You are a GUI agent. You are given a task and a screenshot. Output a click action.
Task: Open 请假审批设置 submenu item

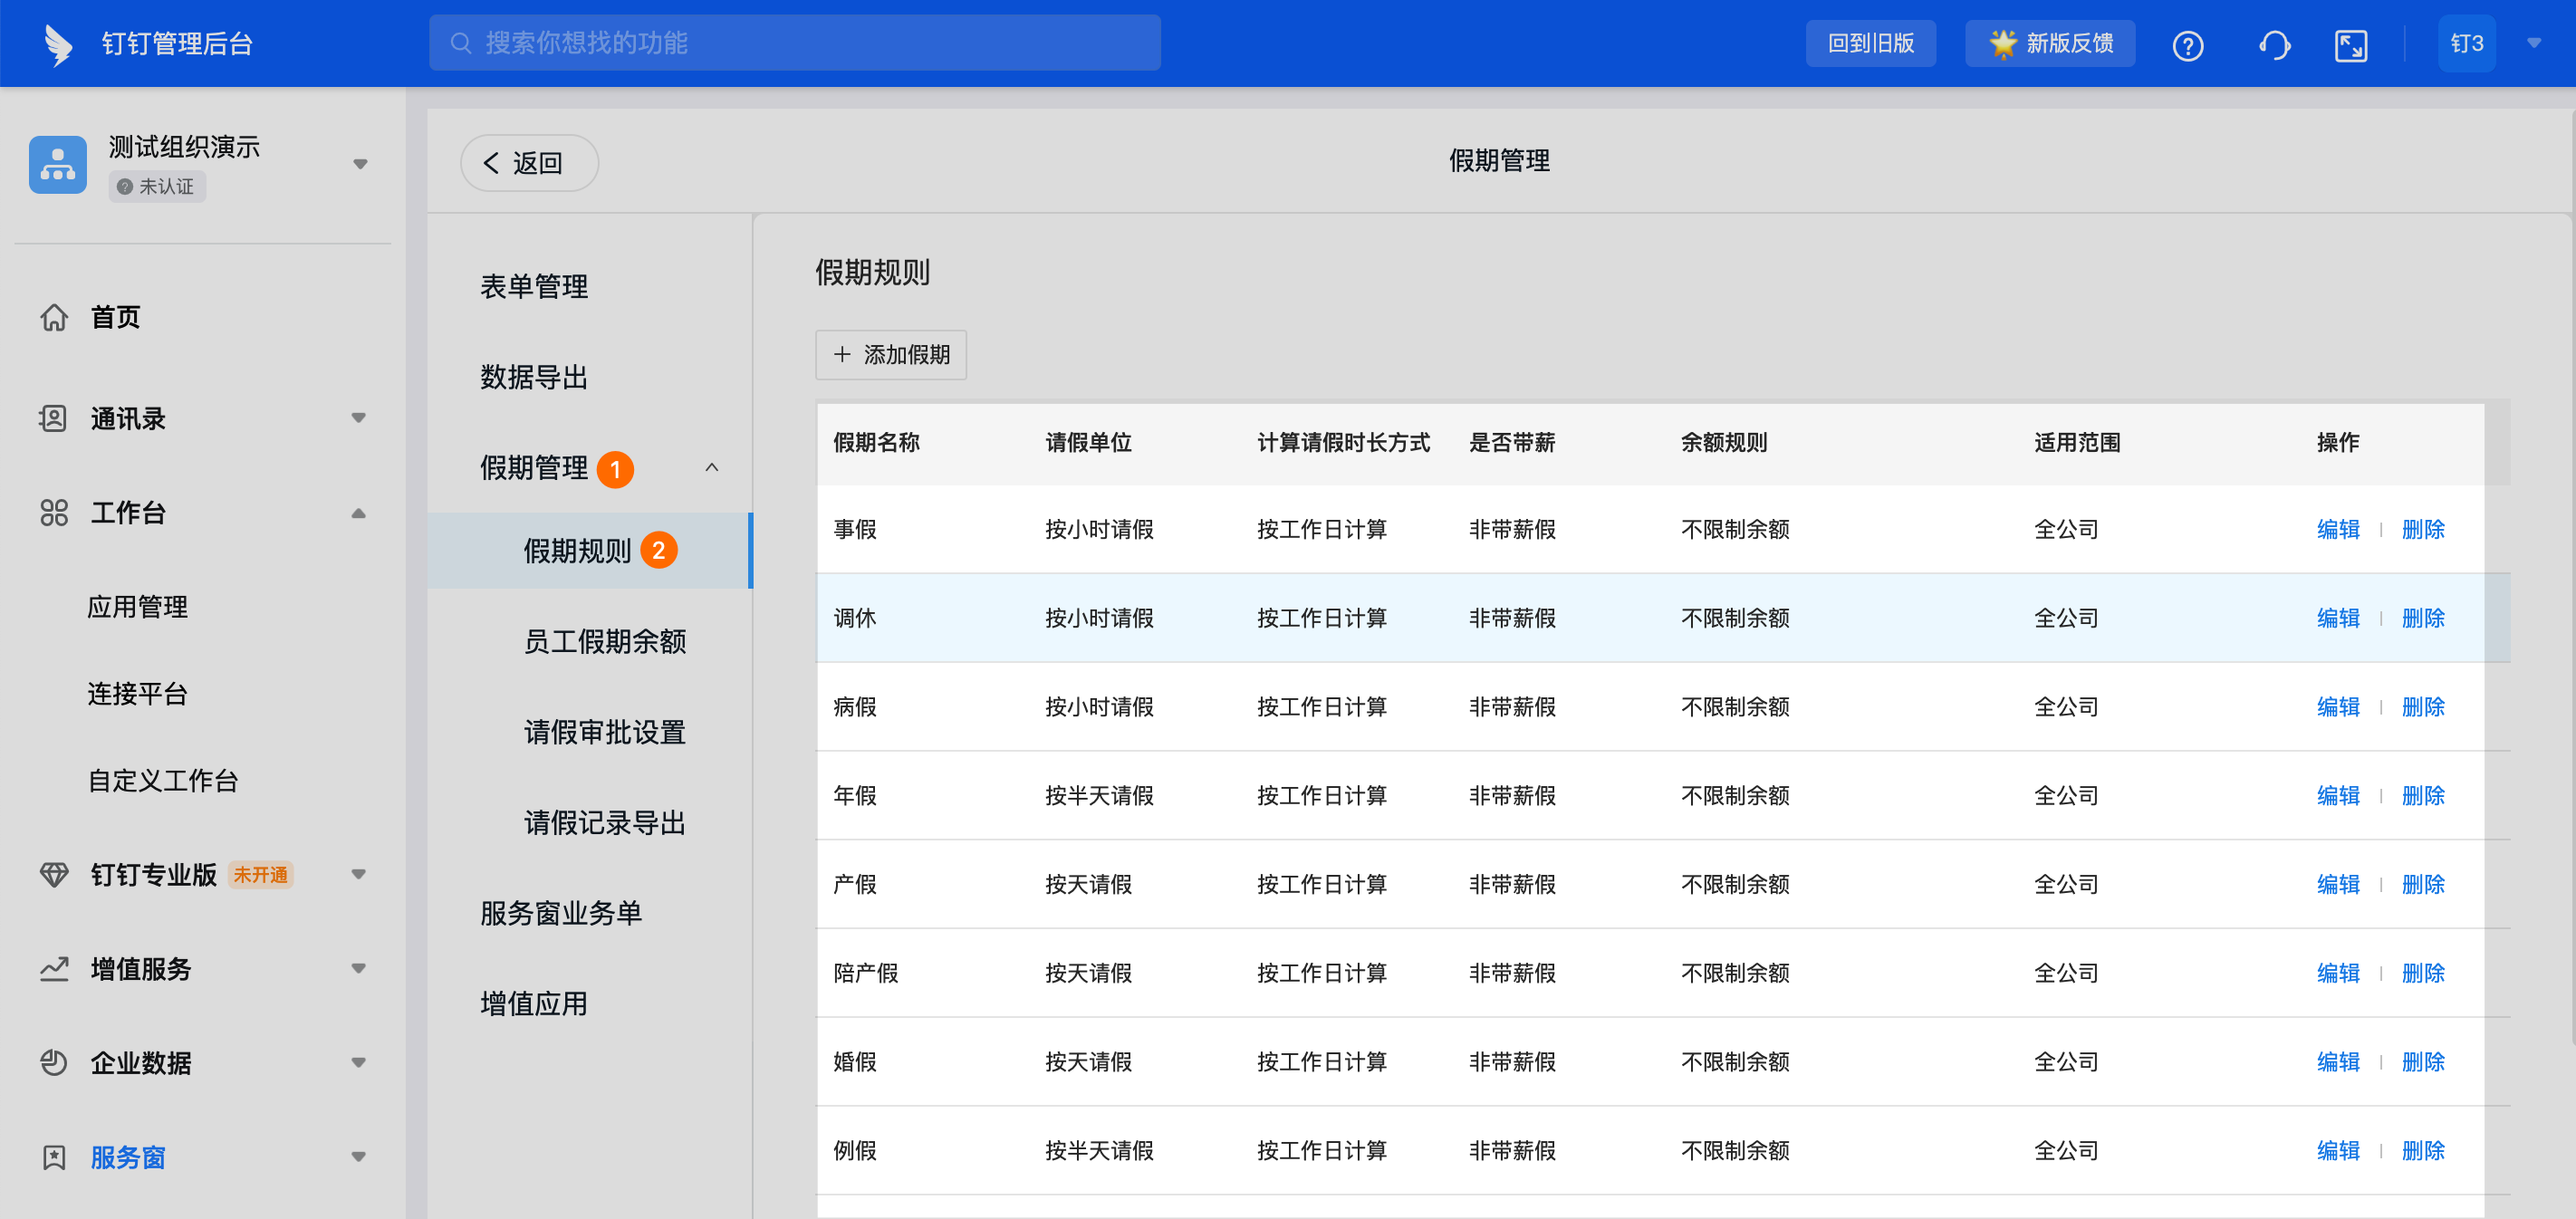pyautogui.click(x=604, y=732)
